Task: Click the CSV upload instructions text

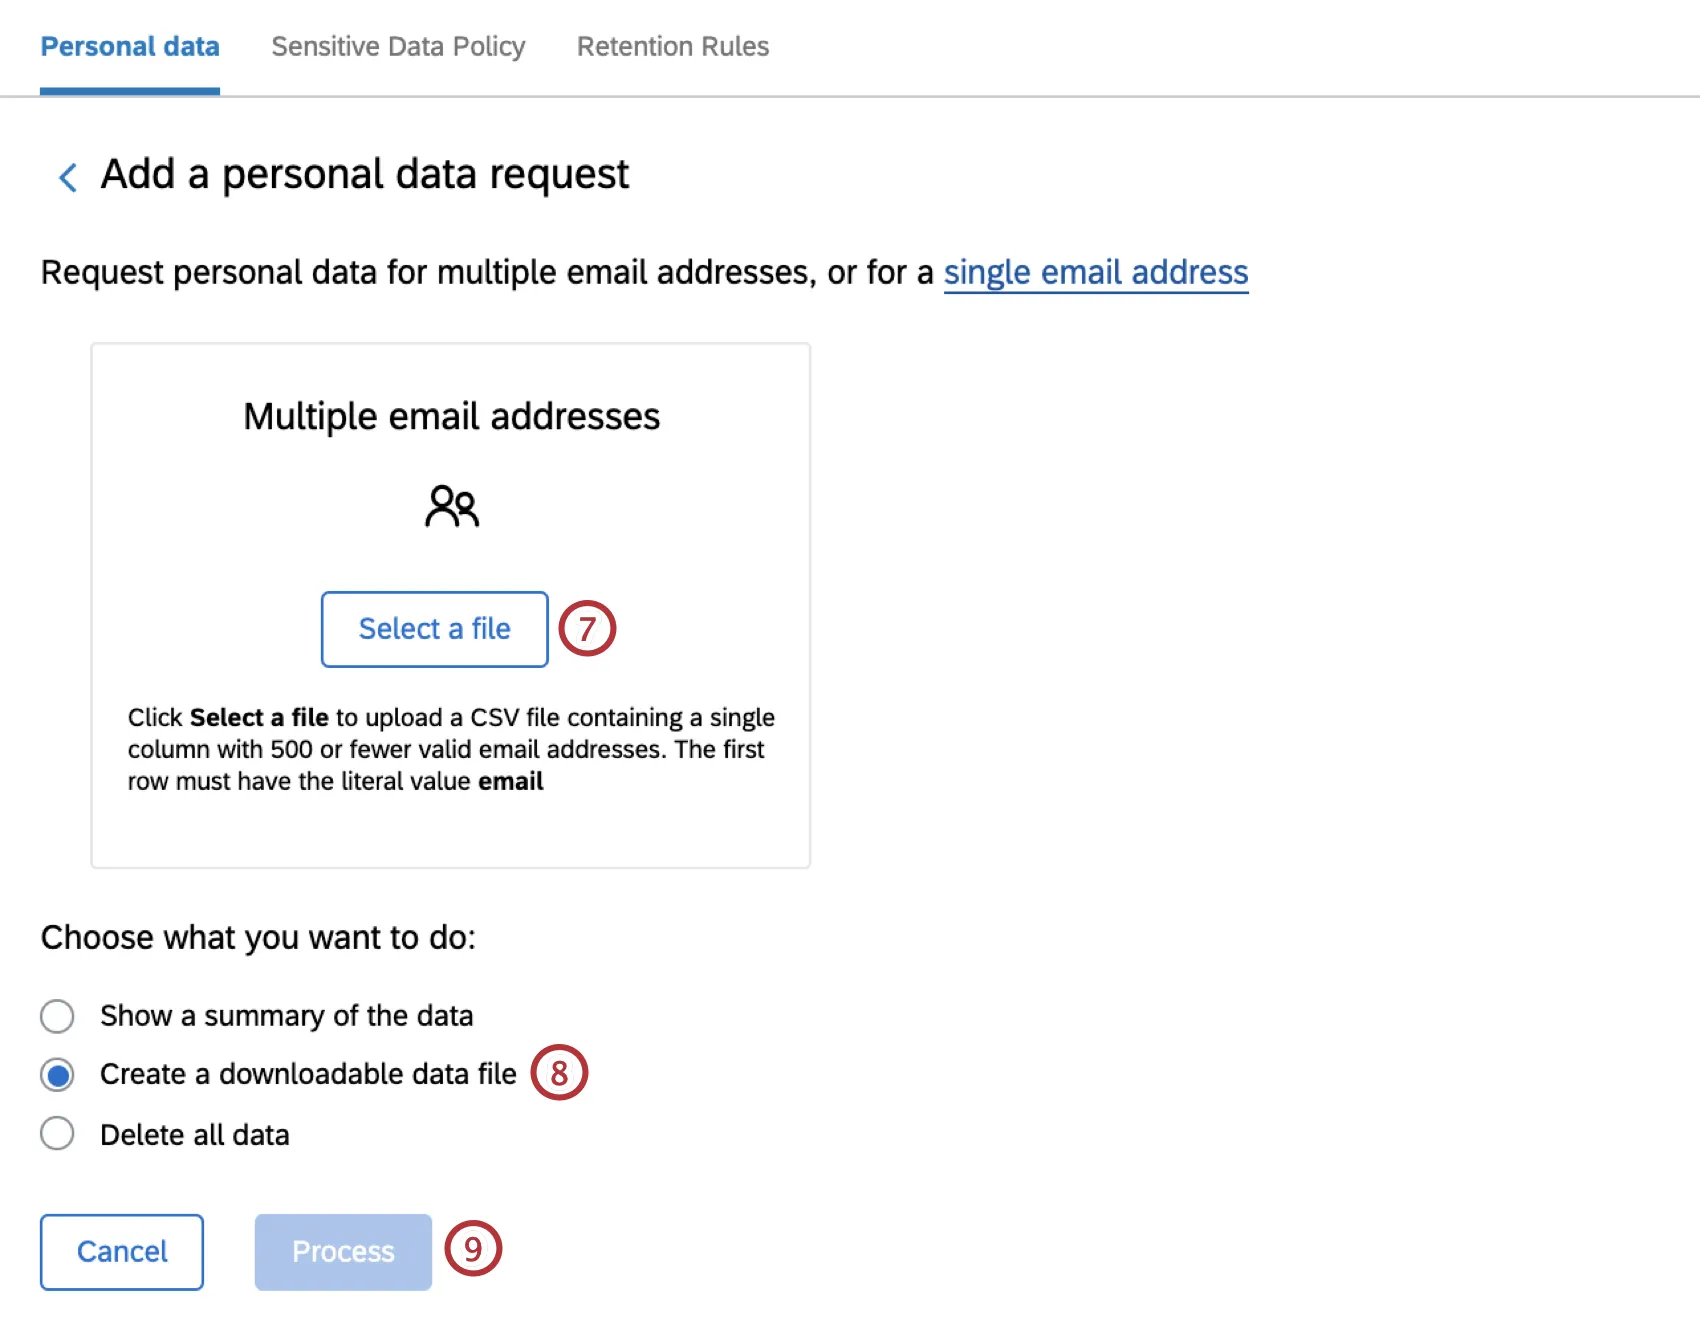Action: click(x=451, y=749)
